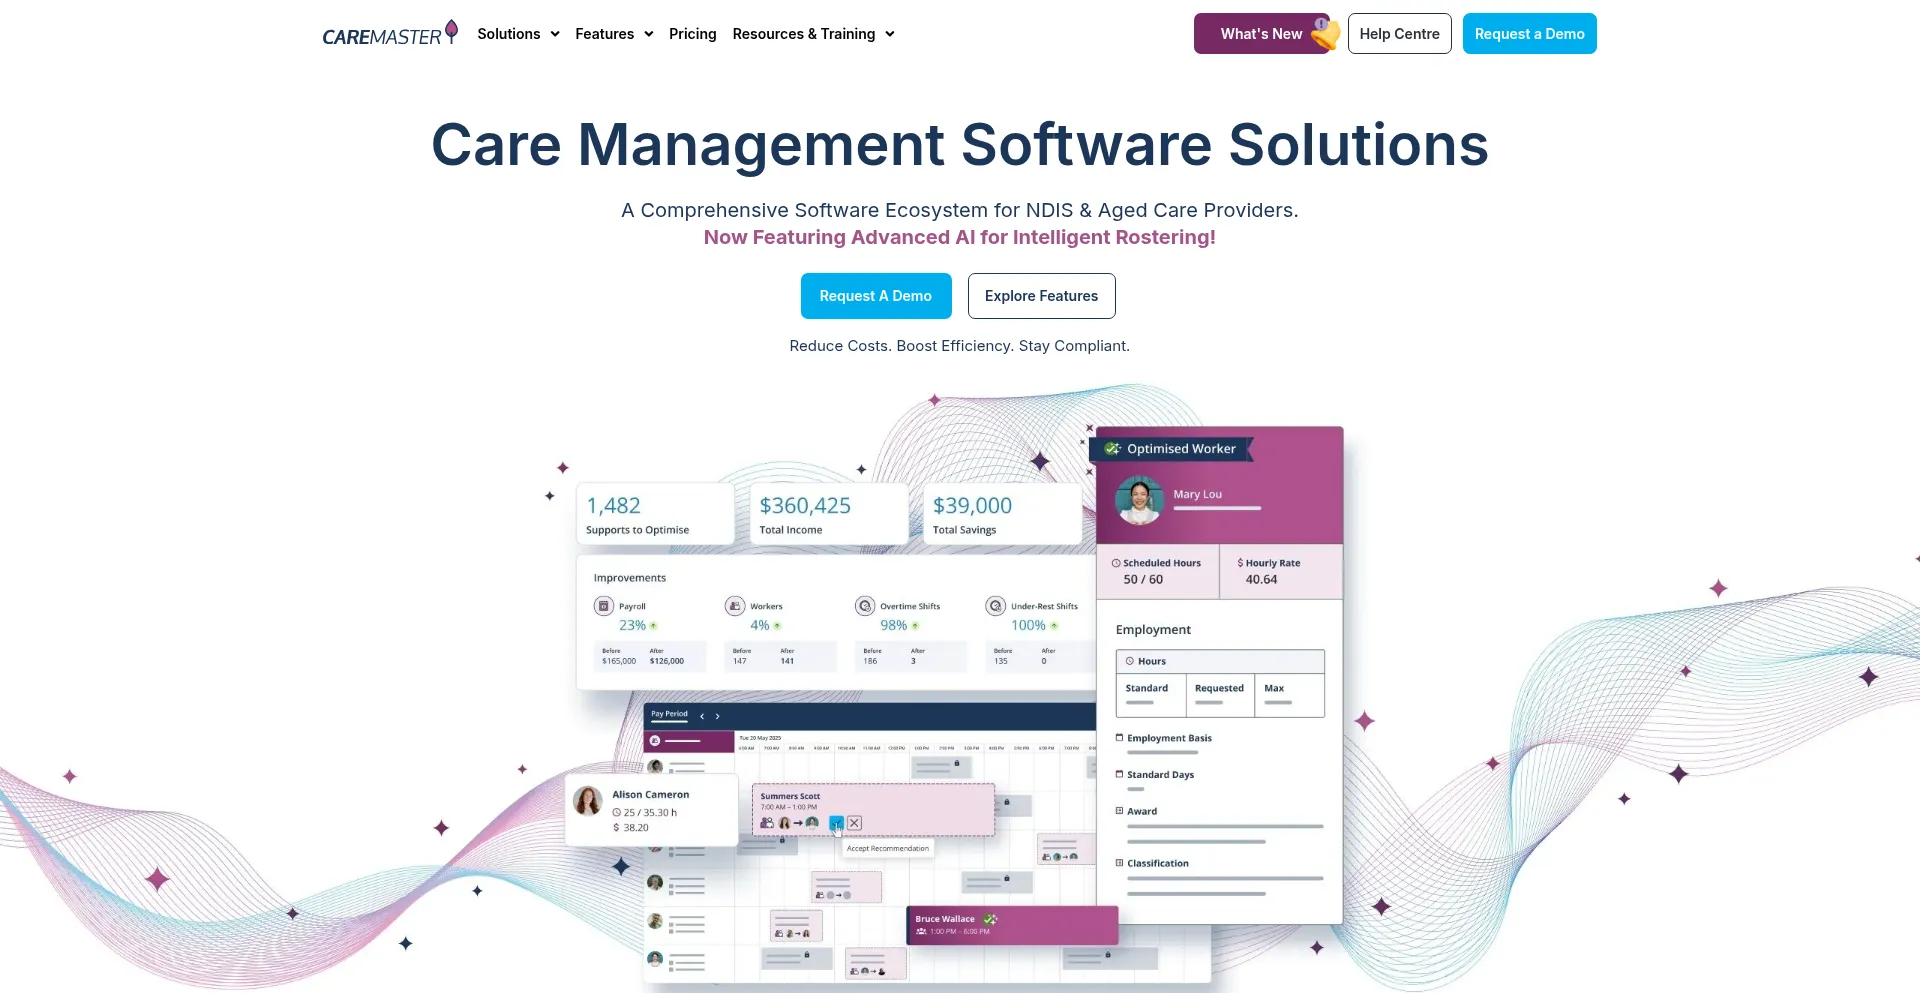The width and height of the screenshot is (1920, 993).
Task: Click the Workers icon under Improvements
Action: [x=735, y=606]
